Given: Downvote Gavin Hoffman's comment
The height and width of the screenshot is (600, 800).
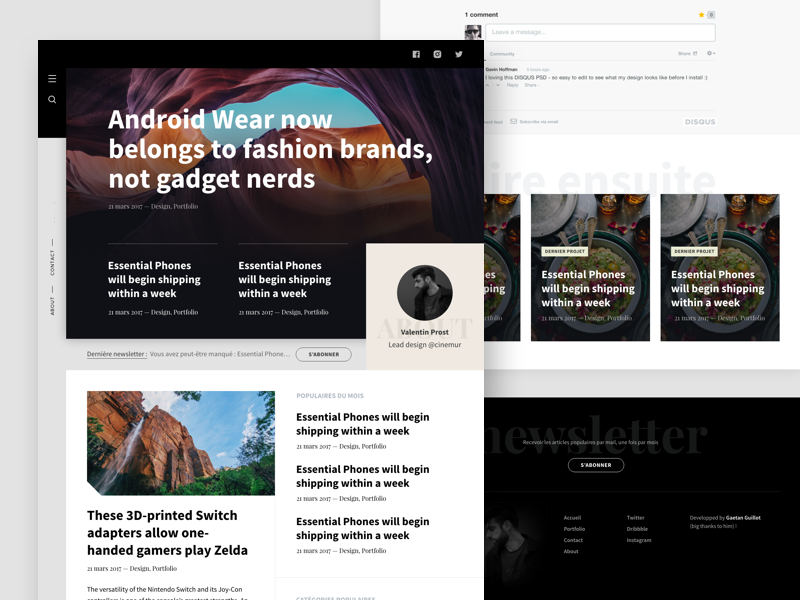Looking at the screenshot, I should click(x=499, y=85).
